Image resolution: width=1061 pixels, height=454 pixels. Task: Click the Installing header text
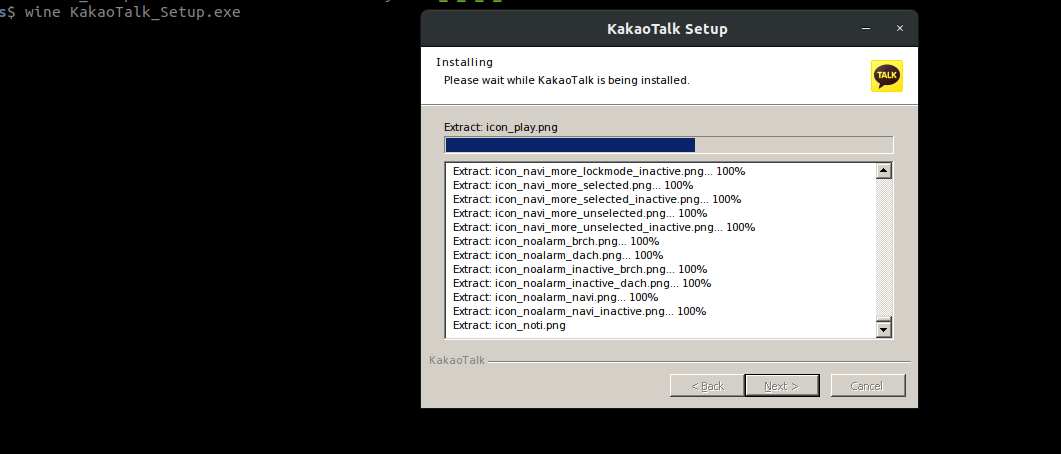click(464, 62)
